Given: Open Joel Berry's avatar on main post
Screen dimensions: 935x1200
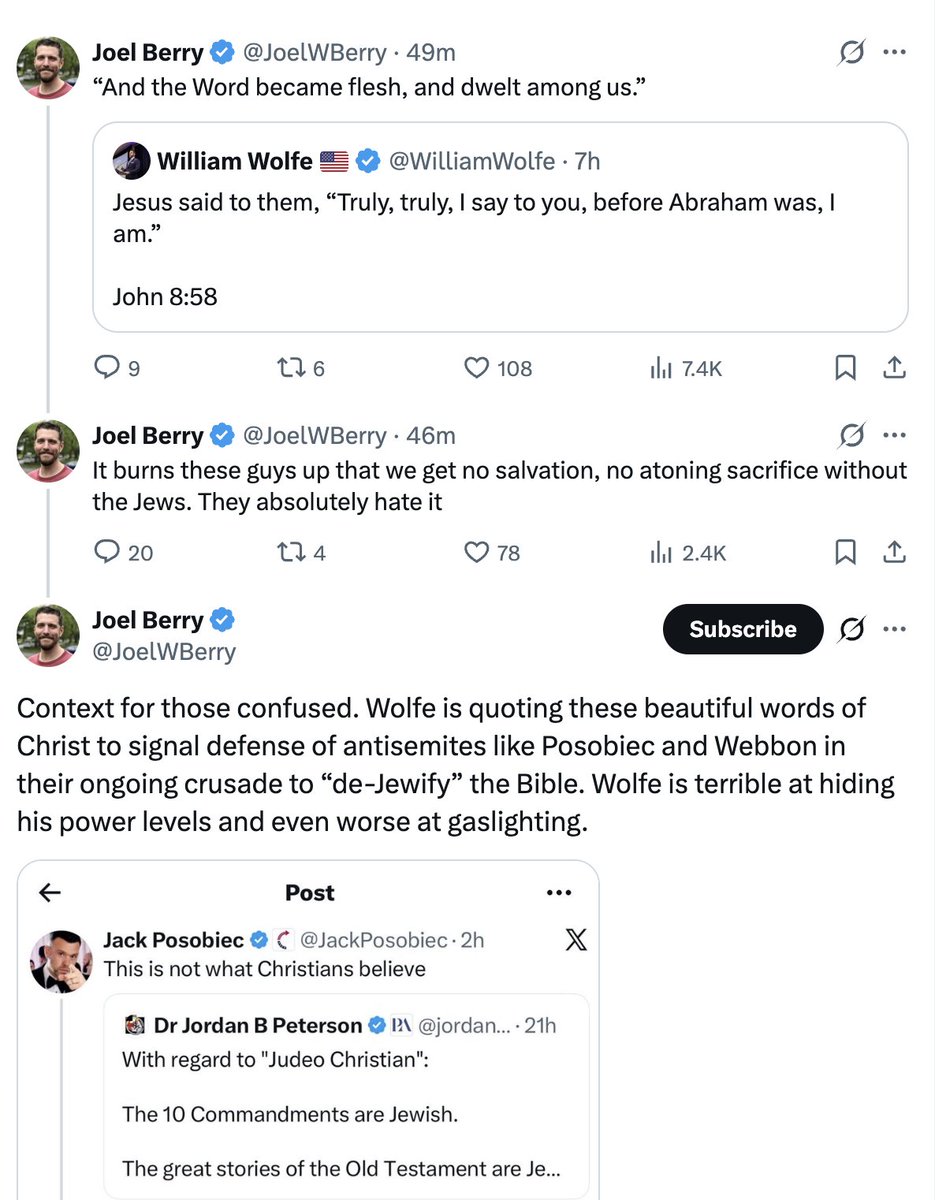Looking at the screenshot, I should 47,635.
